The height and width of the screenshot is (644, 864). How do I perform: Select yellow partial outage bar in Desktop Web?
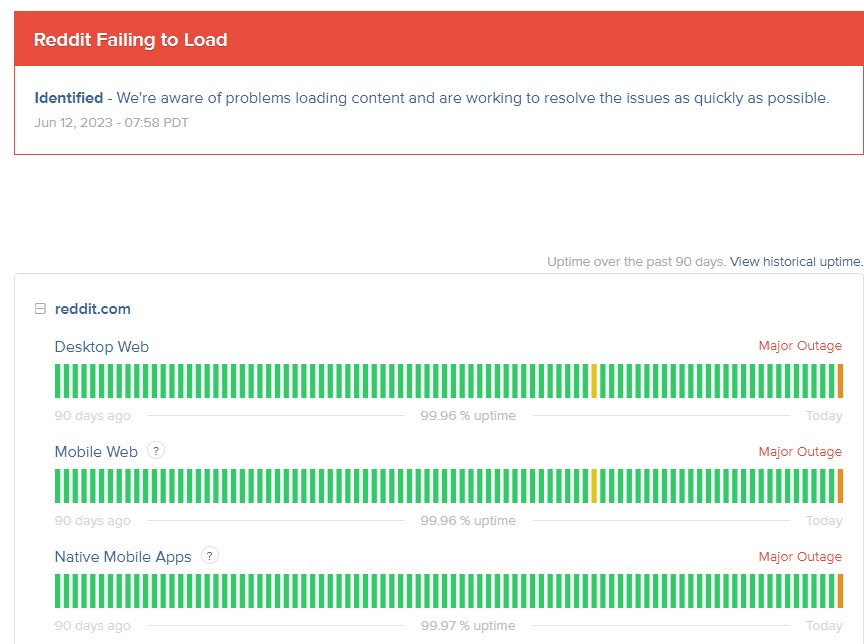tap(594, 381)
